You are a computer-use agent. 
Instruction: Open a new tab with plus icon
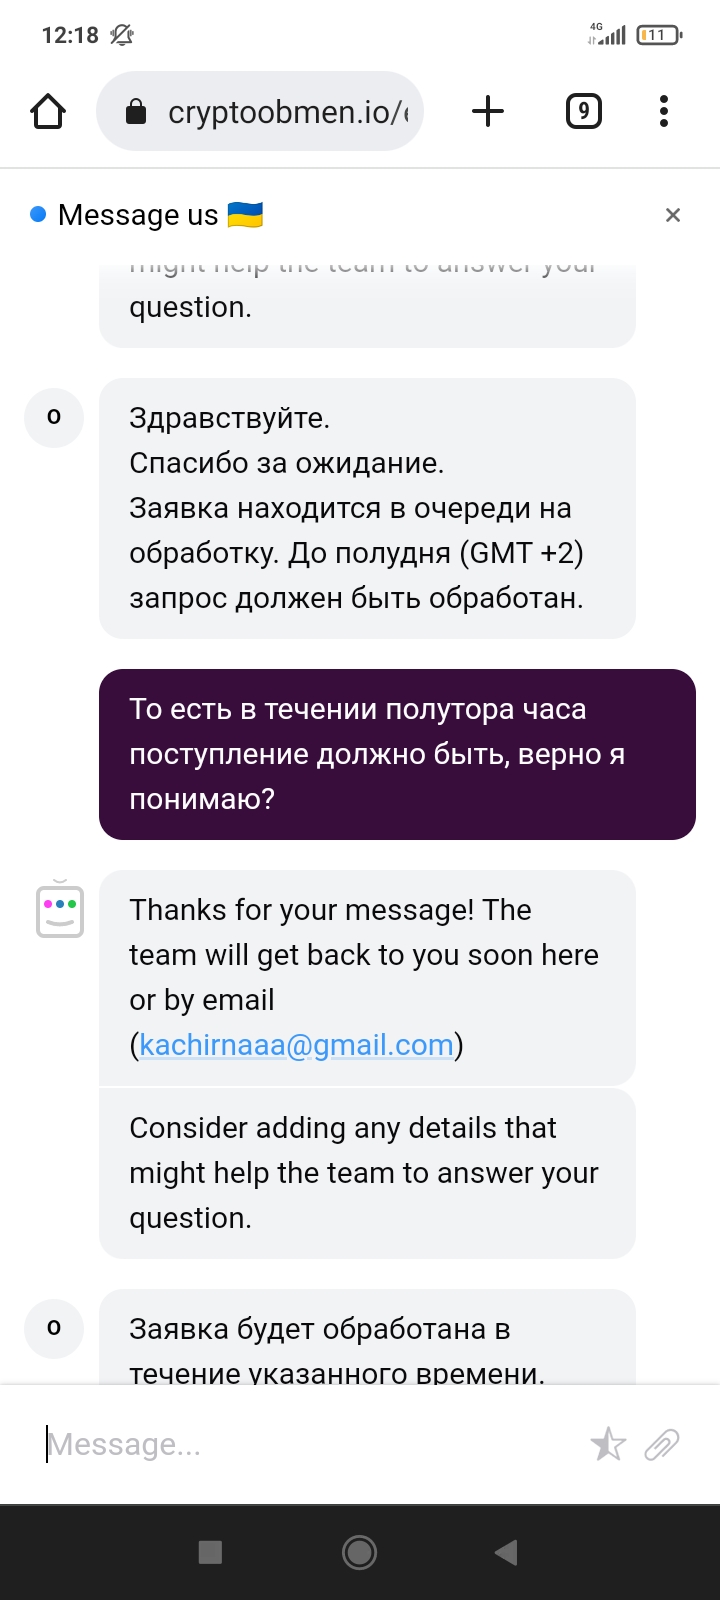(488, 111)
